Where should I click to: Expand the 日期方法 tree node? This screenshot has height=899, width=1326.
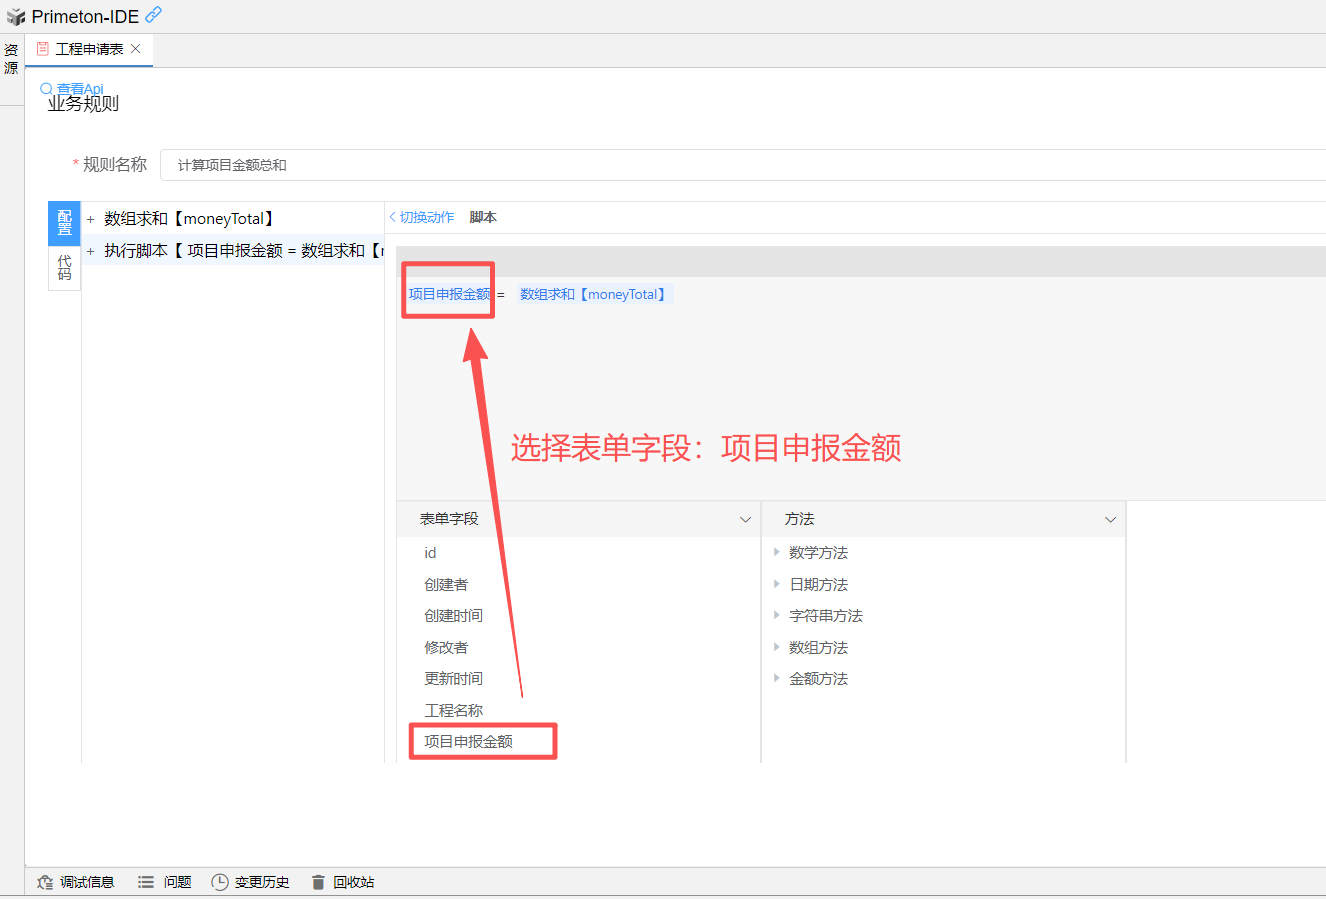[777, 584]
